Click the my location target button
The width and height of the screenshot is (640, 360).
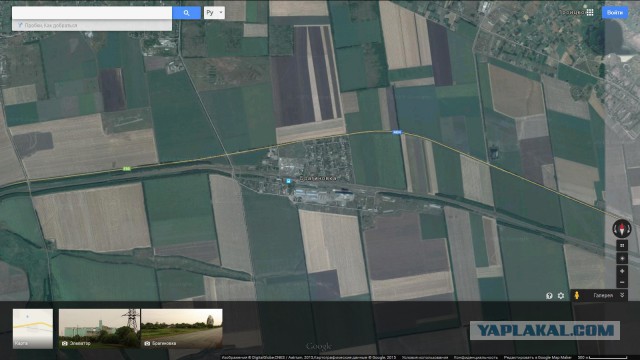[x=622, y=258]
